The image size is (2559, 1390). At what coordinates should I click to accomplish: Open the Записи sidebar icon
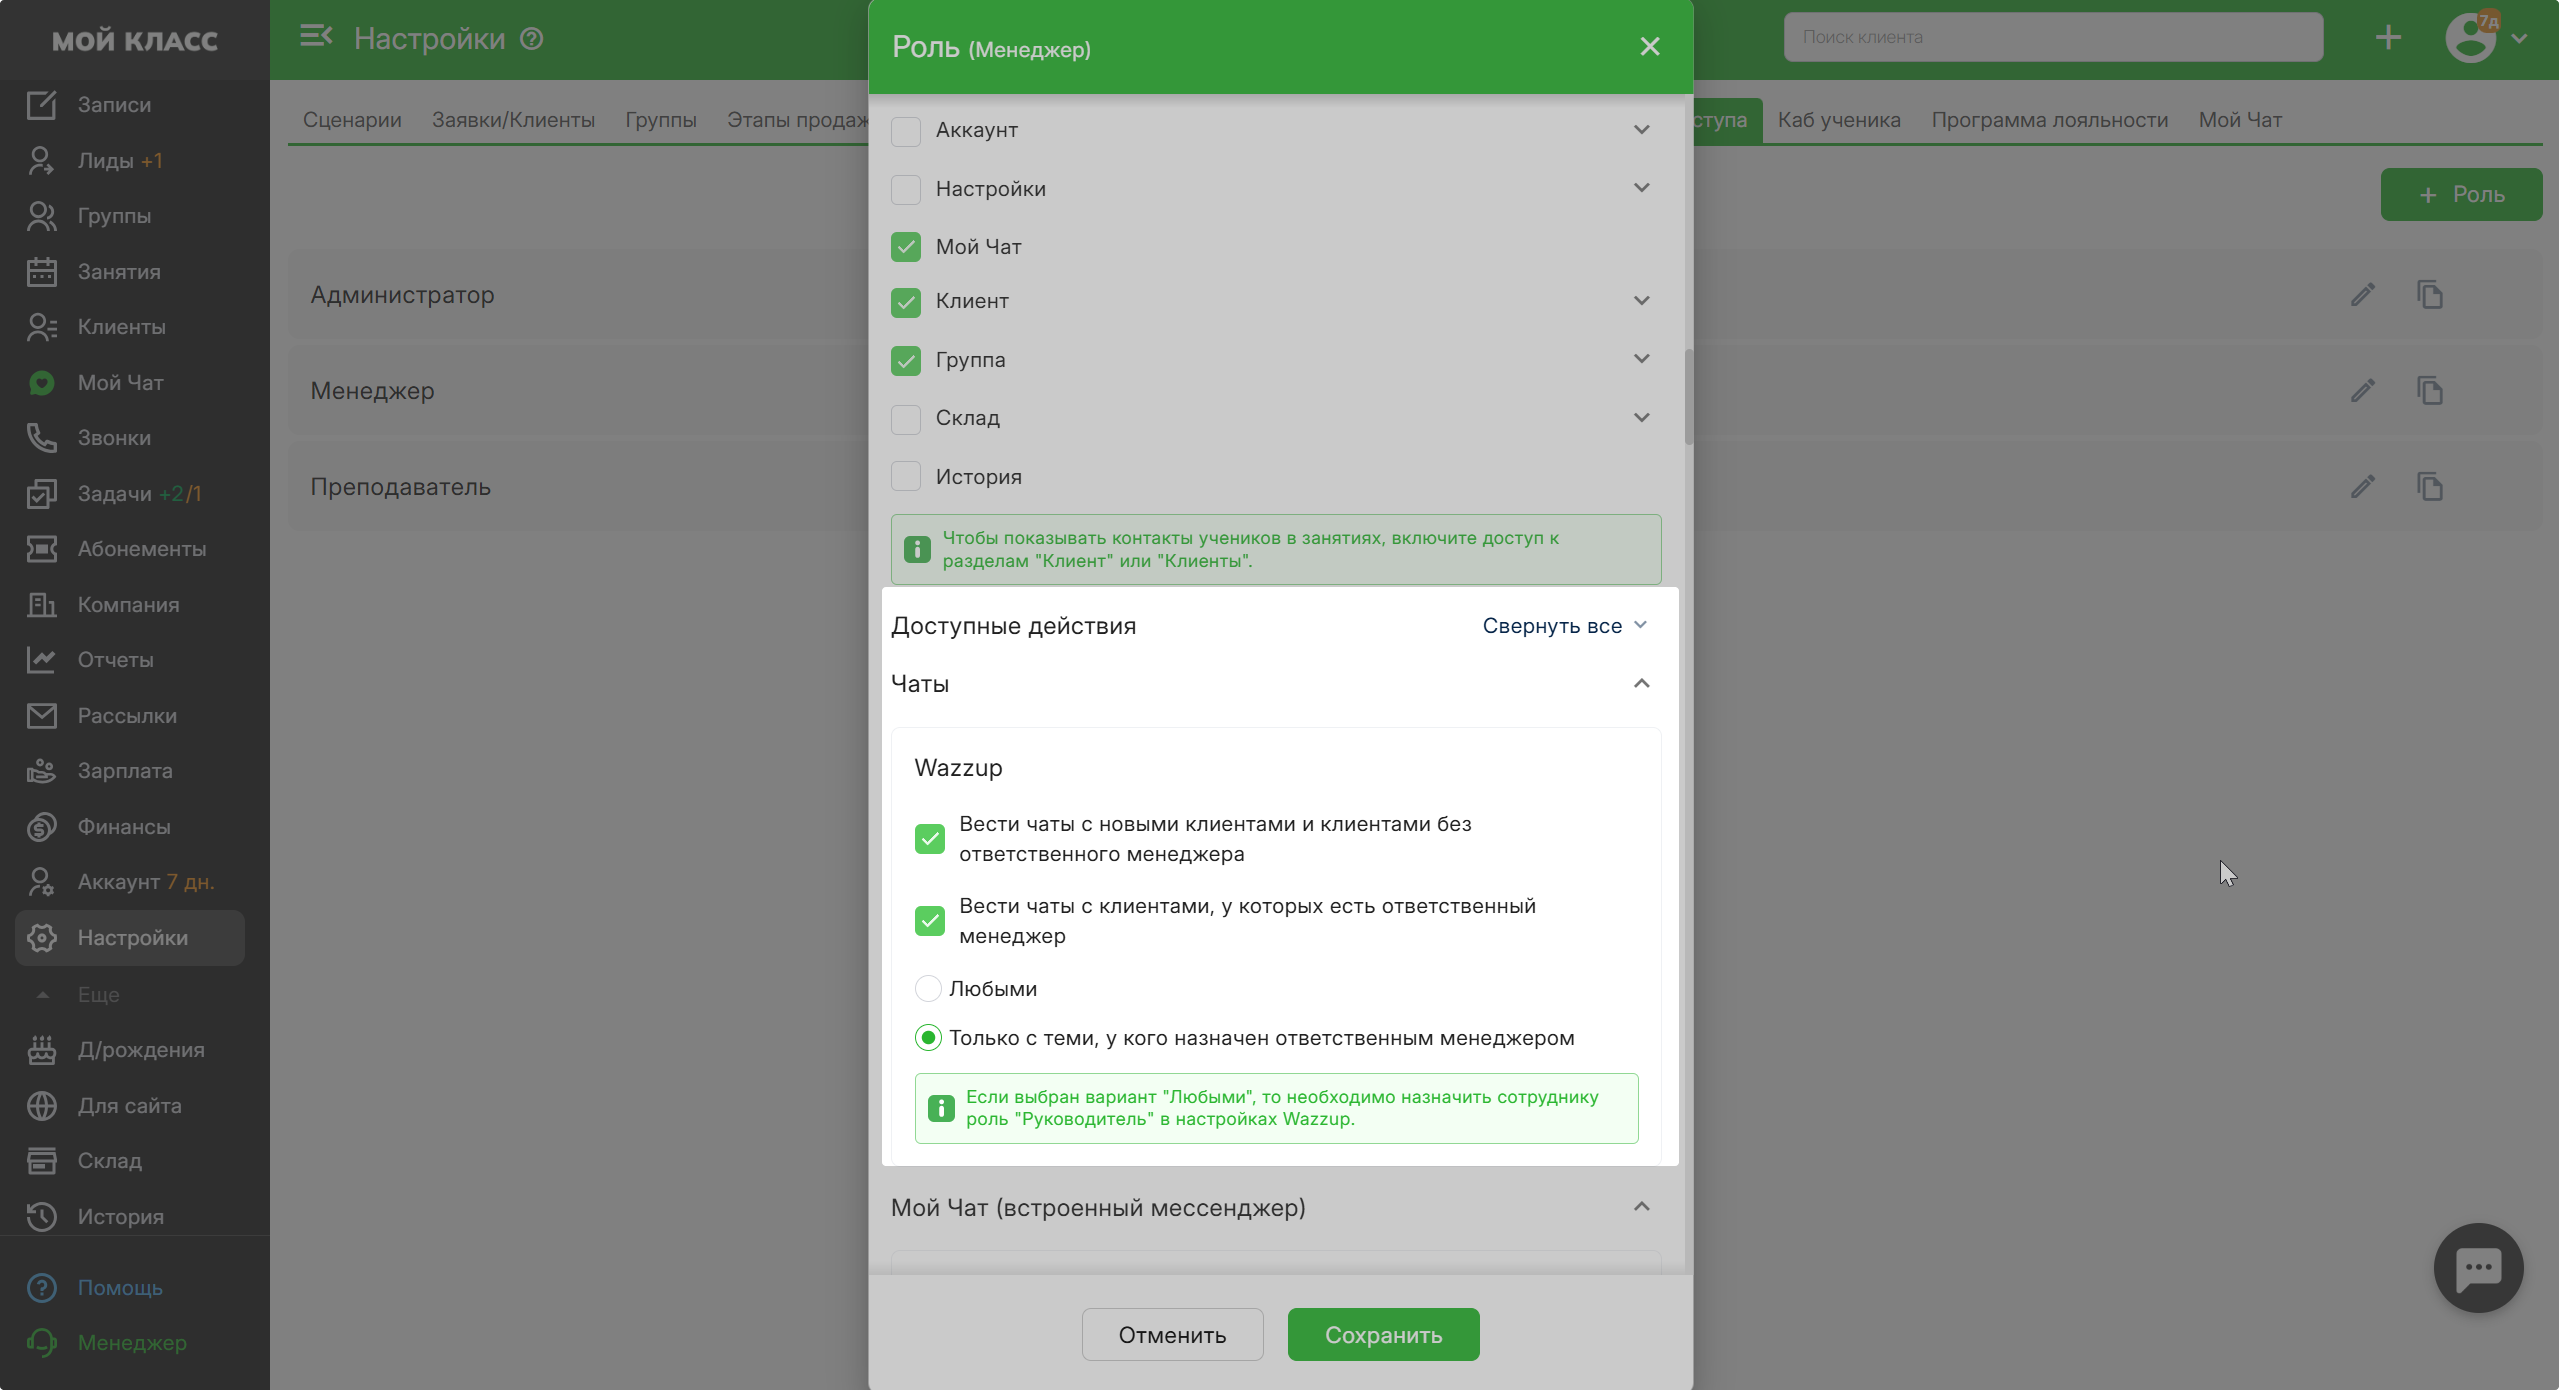(41, 104)
